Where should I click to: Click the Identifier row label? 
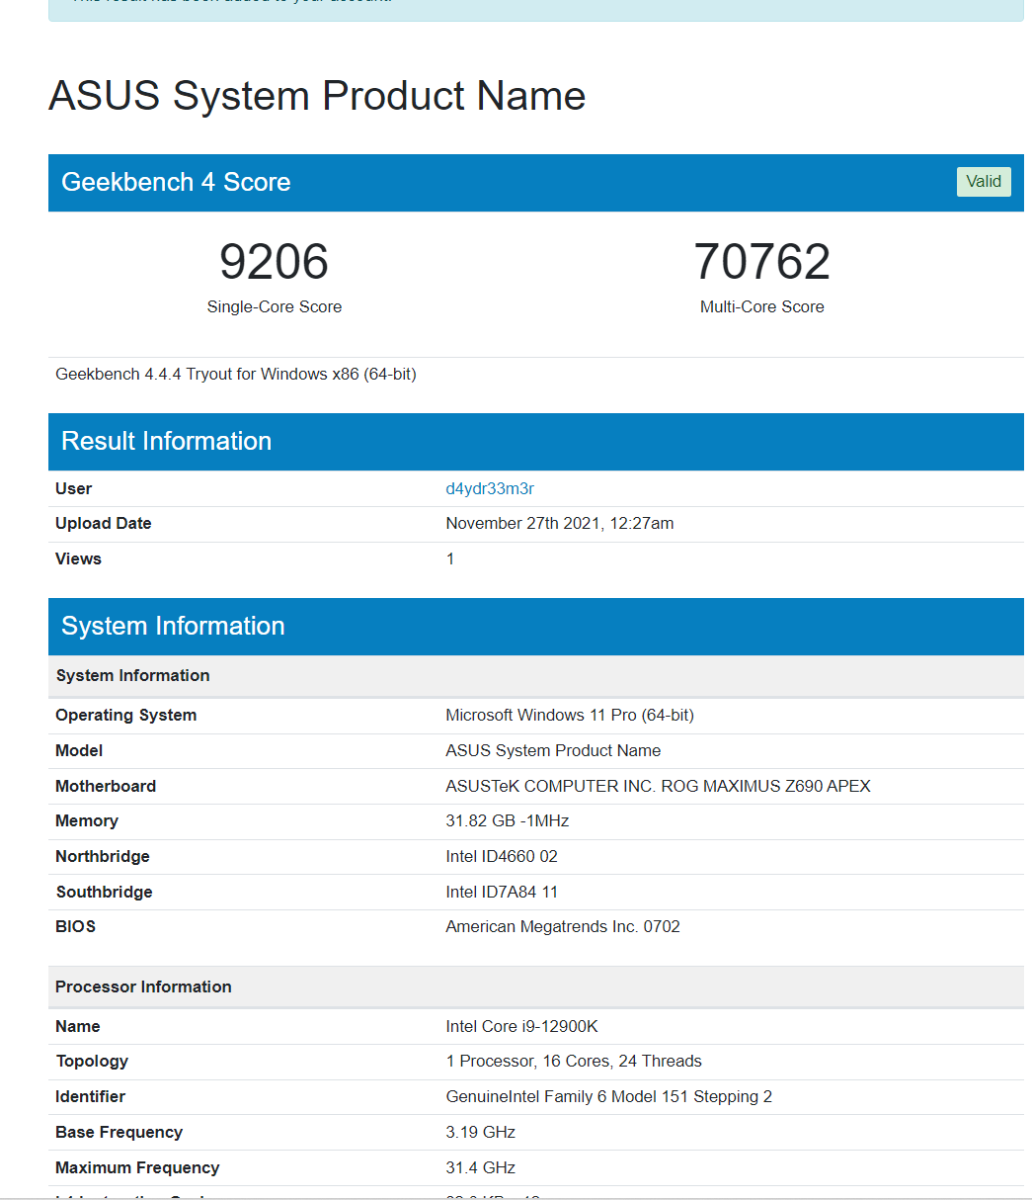[91, 1097]
